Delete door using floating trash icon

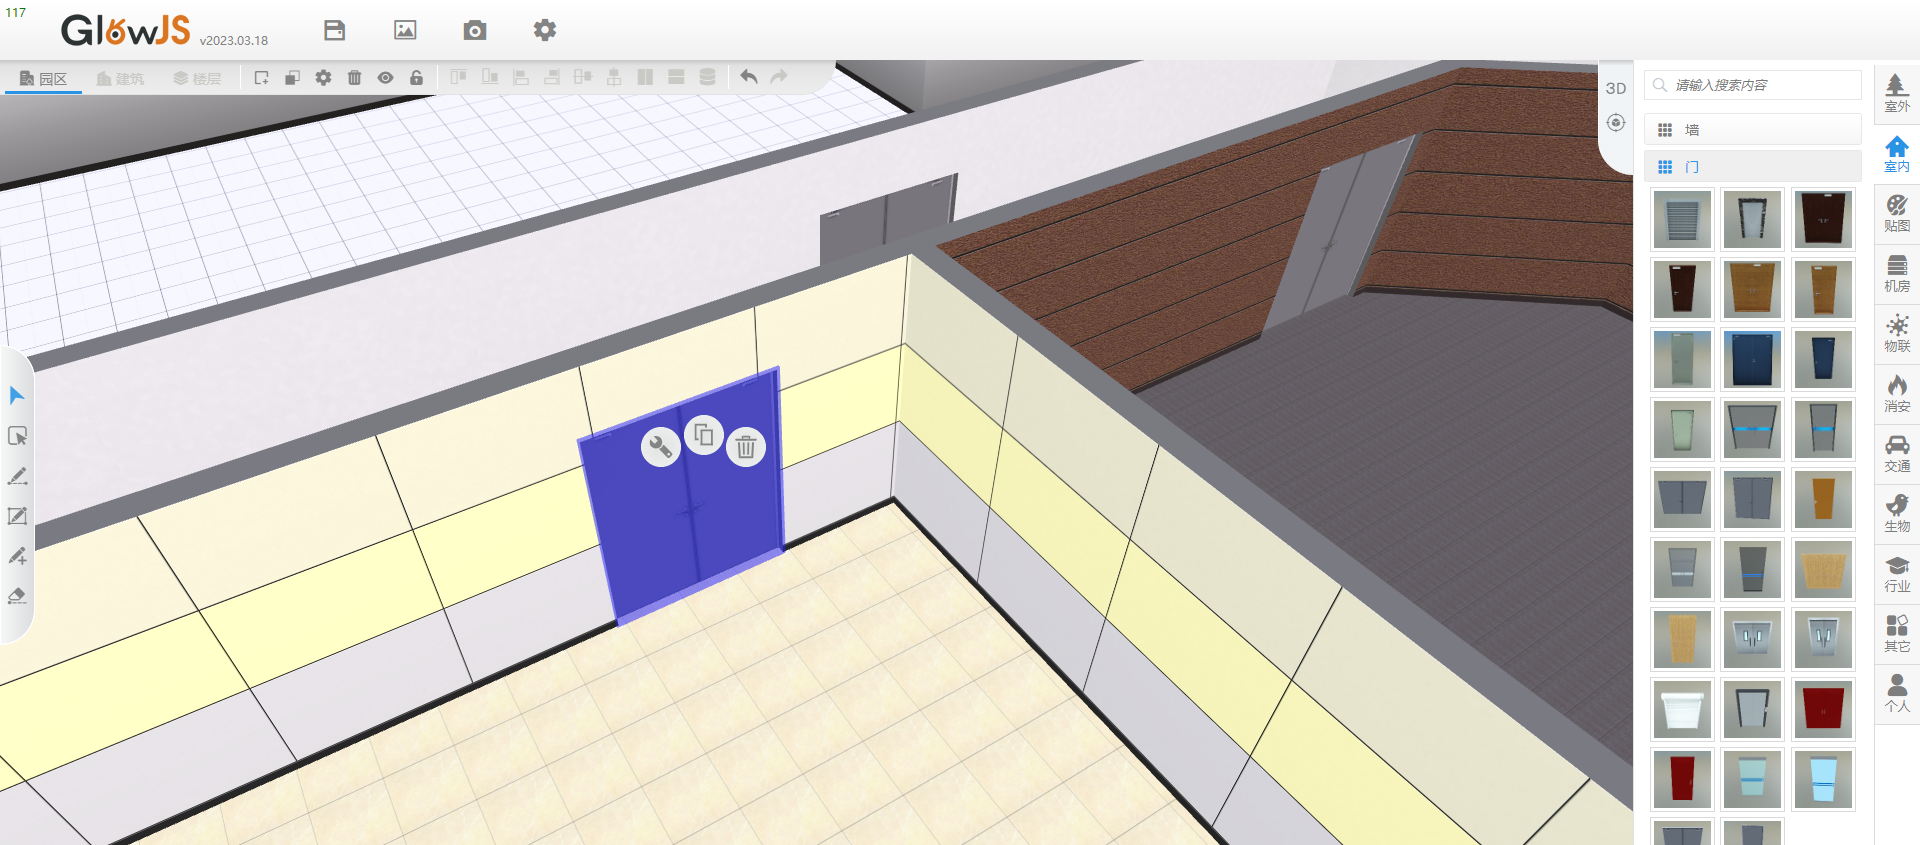pyautogui.click(x=746, y=447)
